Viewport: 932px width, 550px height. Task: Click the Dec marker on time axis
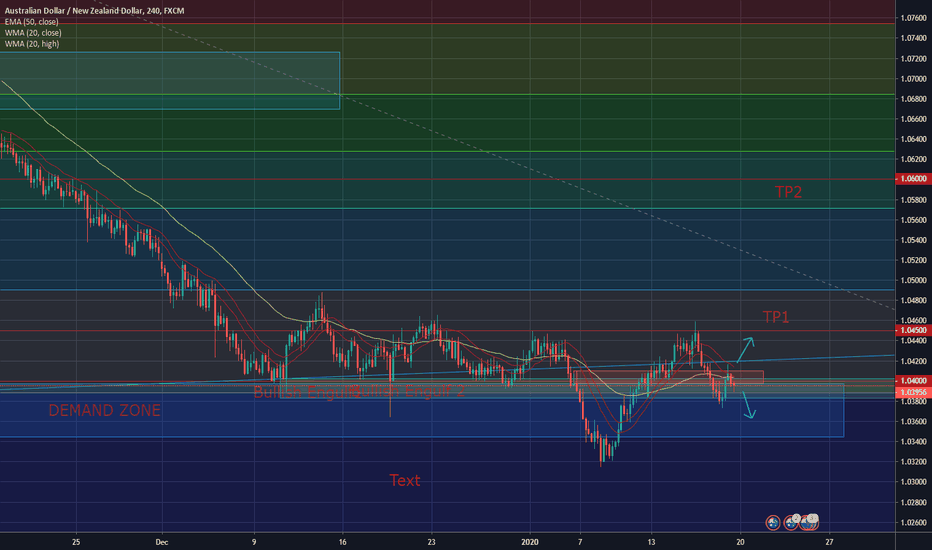[x=163, y=541]
